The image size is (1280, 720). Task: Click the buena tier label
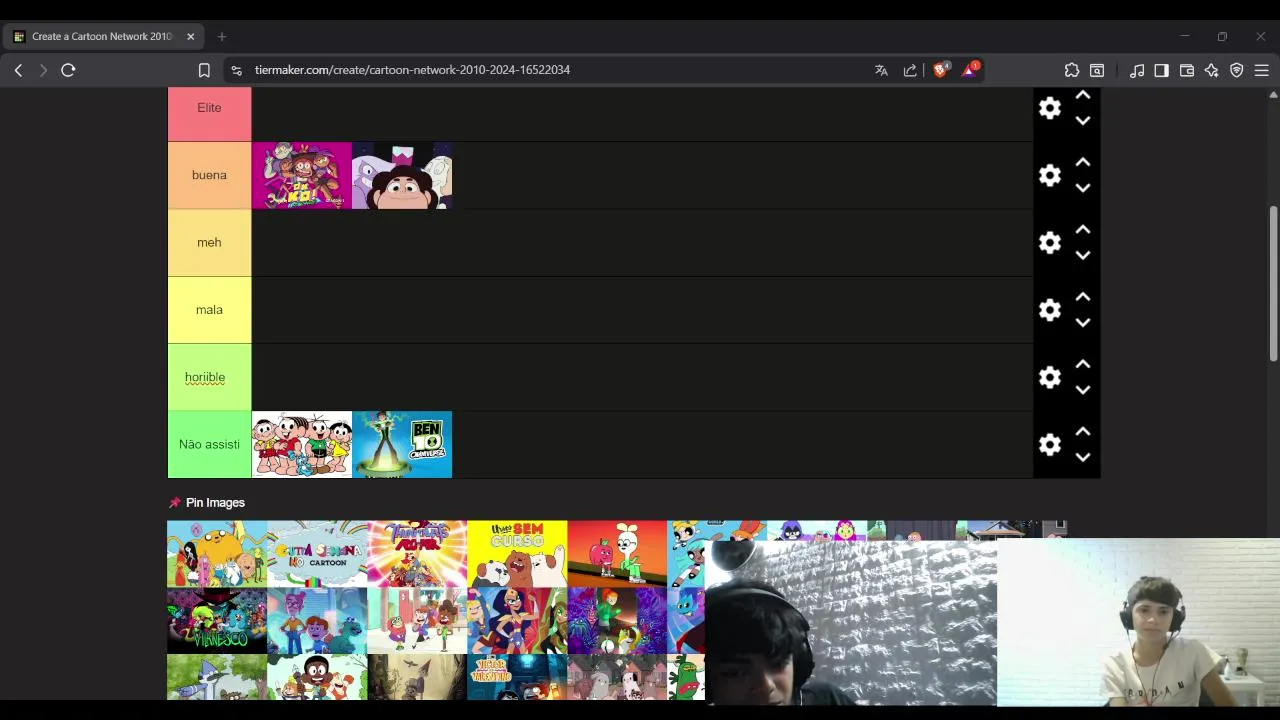[x=209, y=175]
